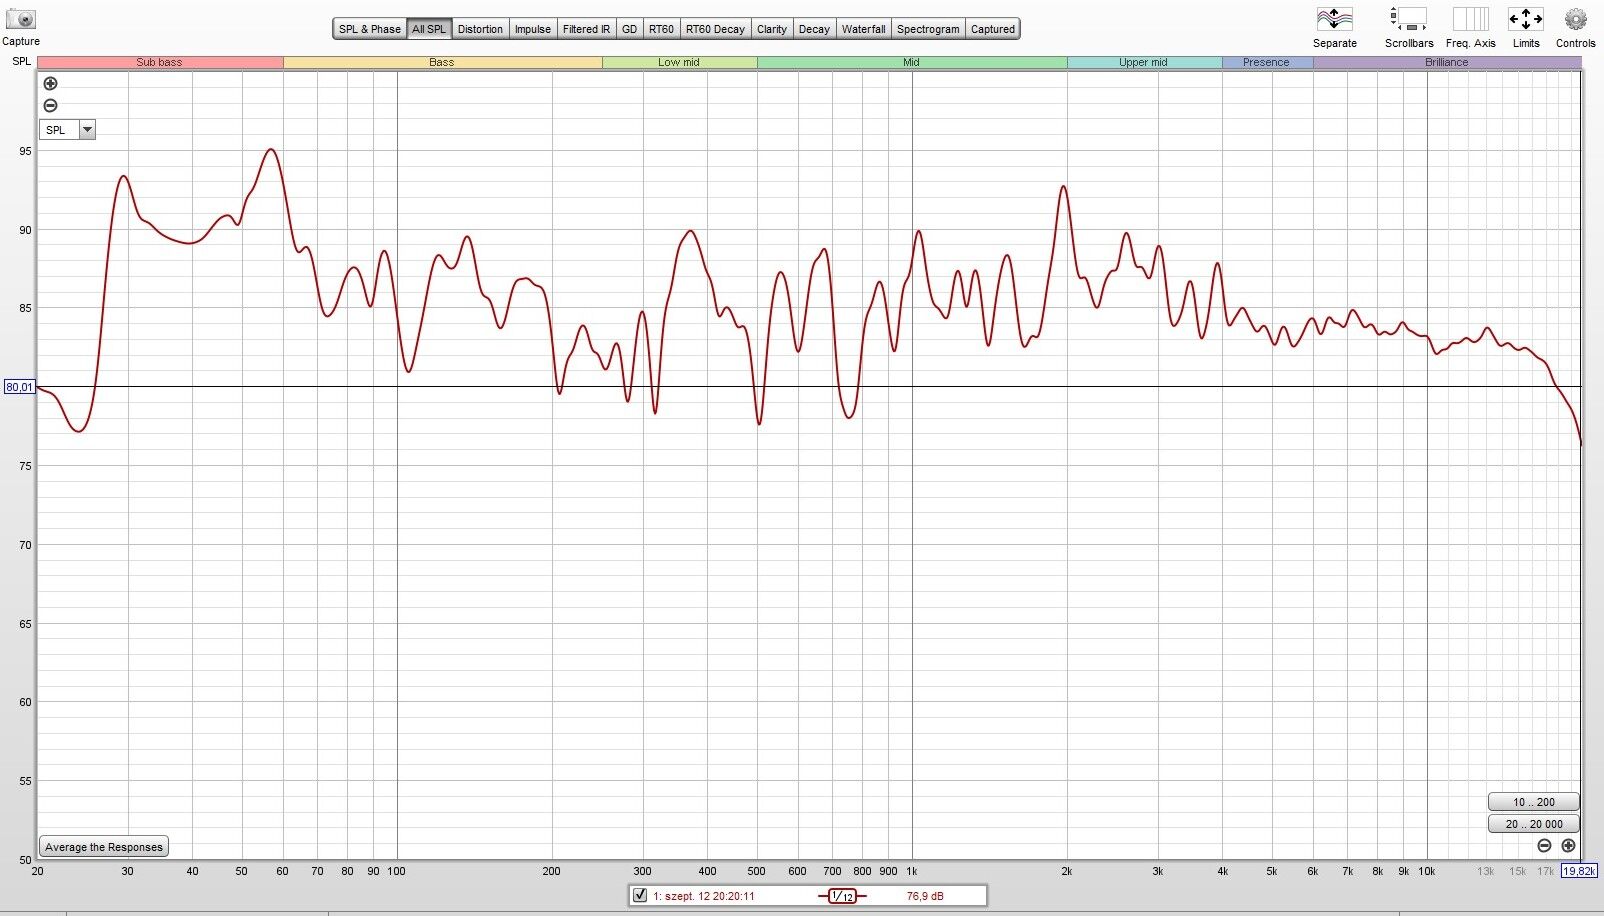Open the GD tab
The height and width of the screenshot is (916, 1604).
[629, 29]
